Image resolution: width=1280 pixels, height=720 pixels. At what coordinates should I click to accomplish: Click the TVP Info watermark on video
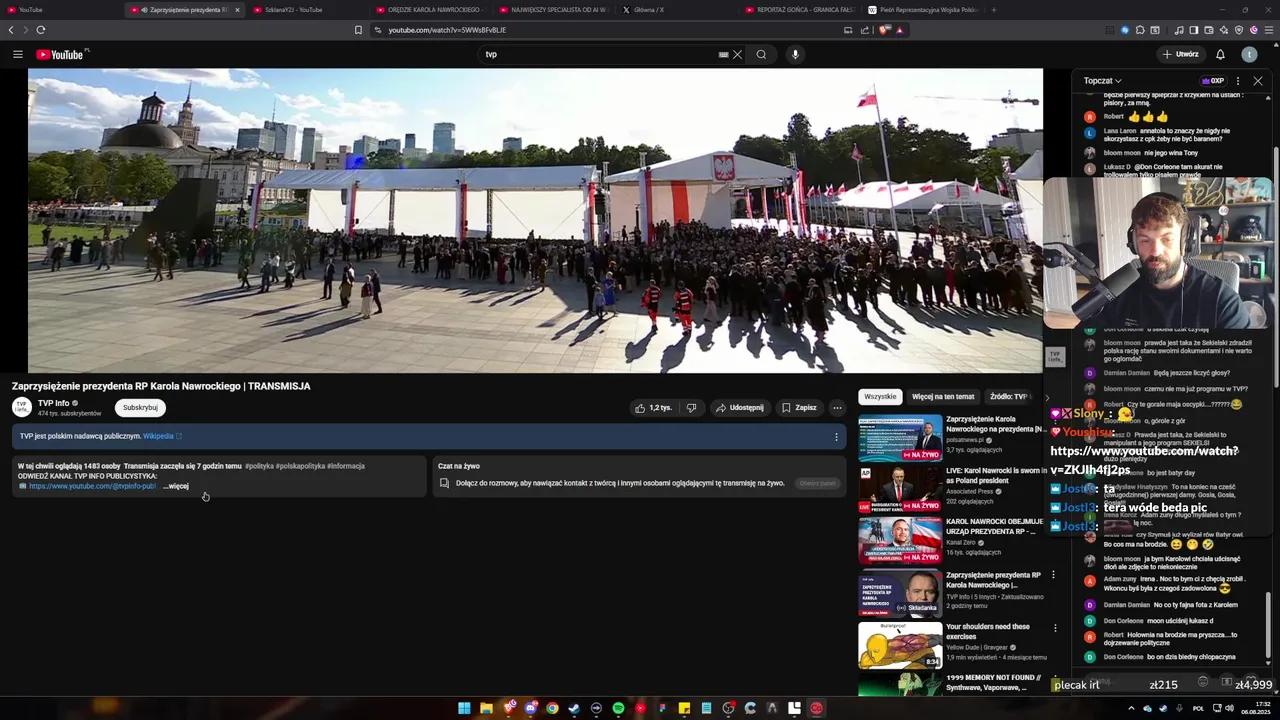[x=1055, y=356]
